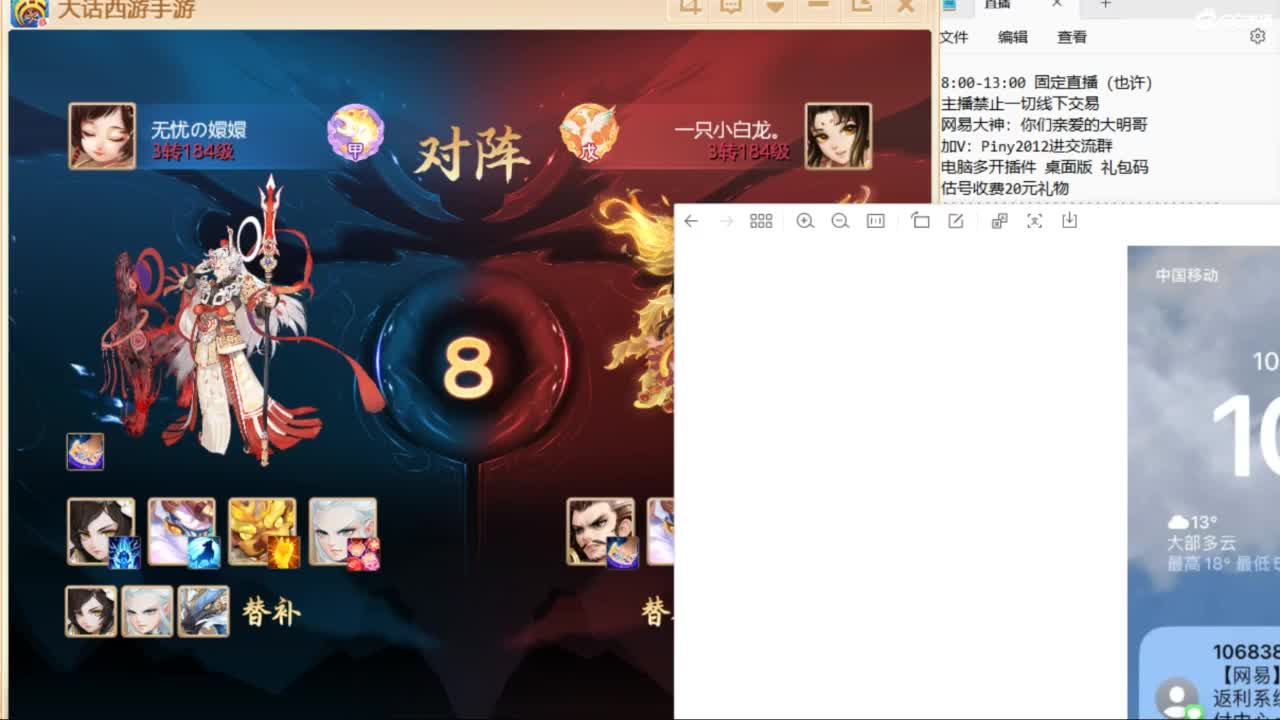Screen dimensions: 1280x720
Task: Click the line 主播禁止一切线下交易
Action: click(1020, 104)
